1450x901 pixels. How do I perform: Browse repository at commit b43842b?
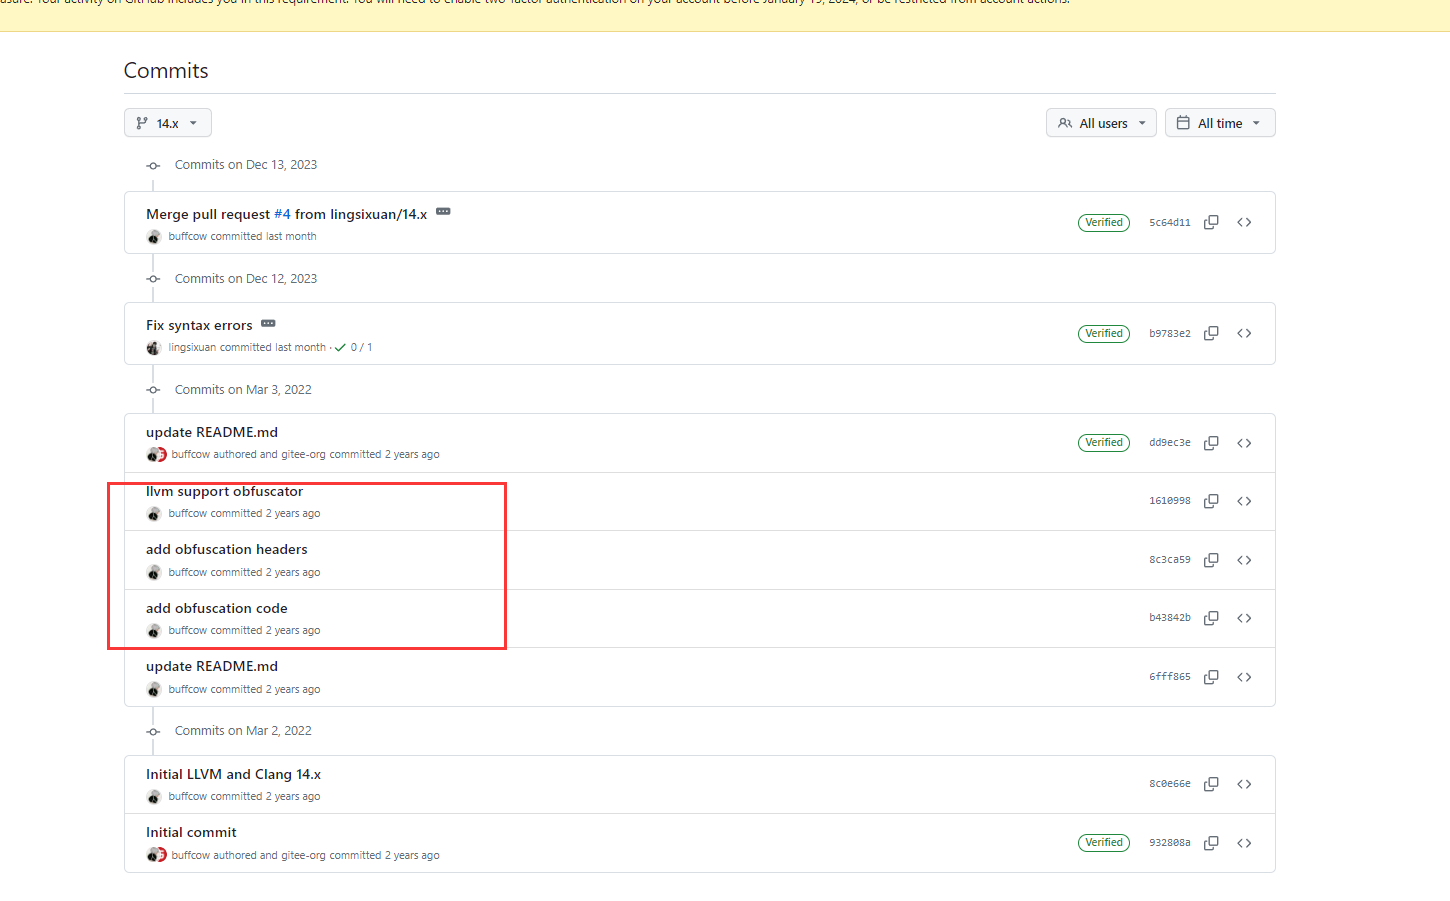click(1244, 618)
